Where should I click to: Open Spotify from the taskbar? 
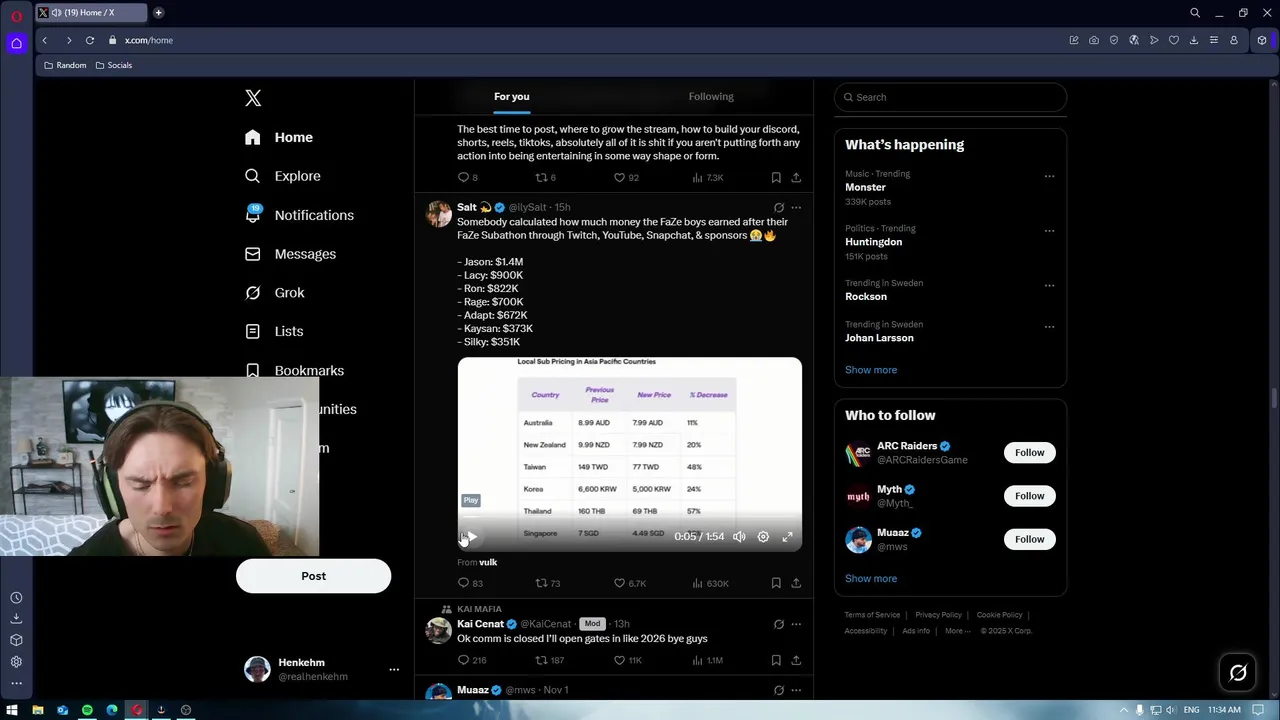(x=87, y=710)
